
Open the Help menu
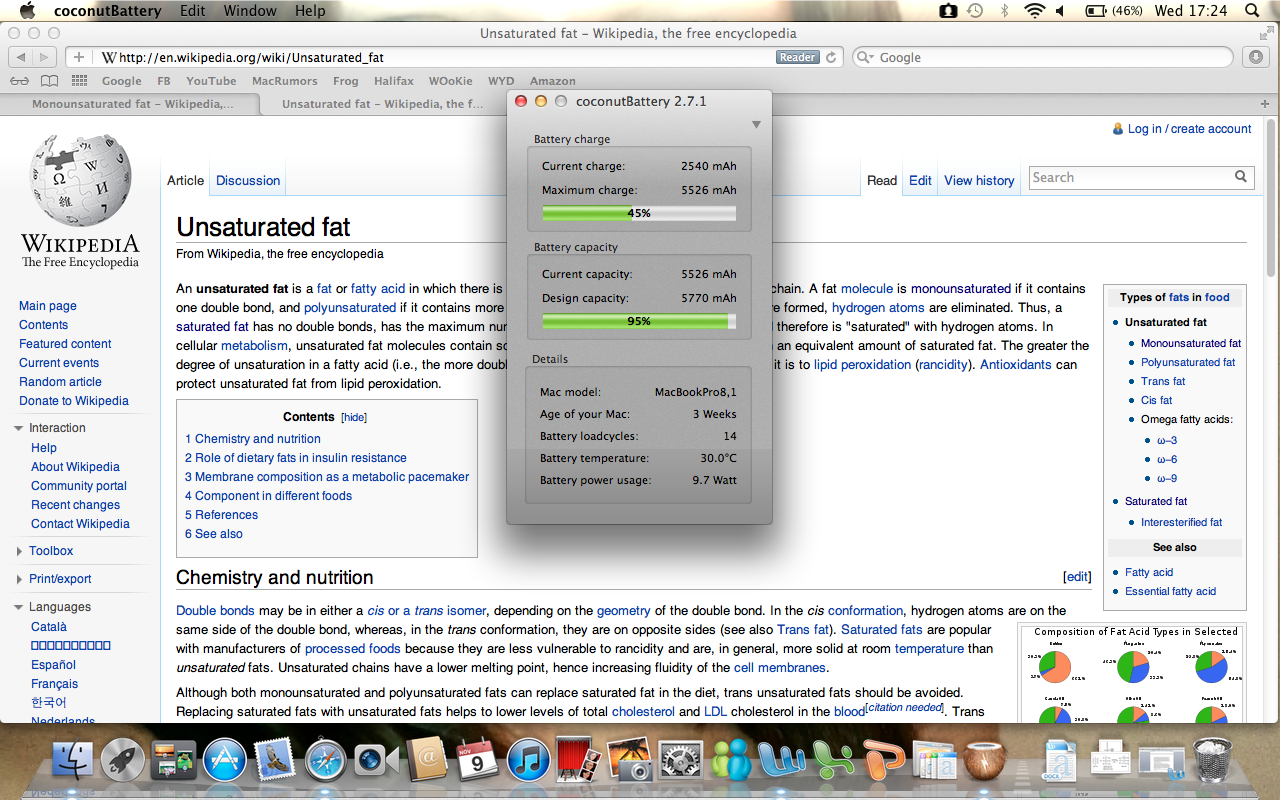(310, 11)
